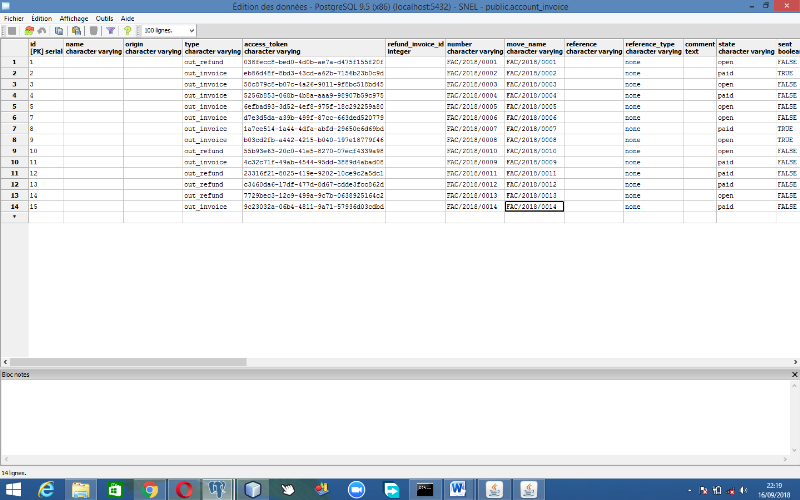Click the data grid horizontal scrollbar thumb
The width and height of the screenshot is (800, 500).
point(128,362)
